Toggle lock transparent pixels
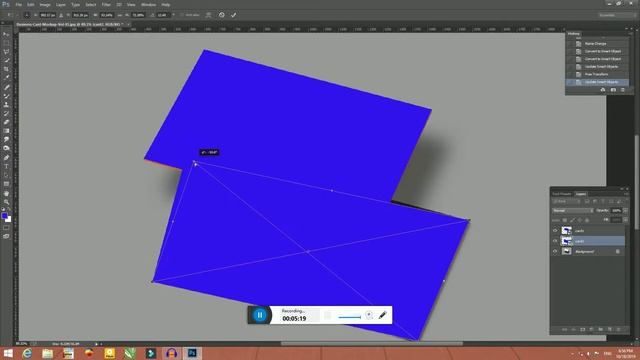The image size is (640, 360). [564, 220]
